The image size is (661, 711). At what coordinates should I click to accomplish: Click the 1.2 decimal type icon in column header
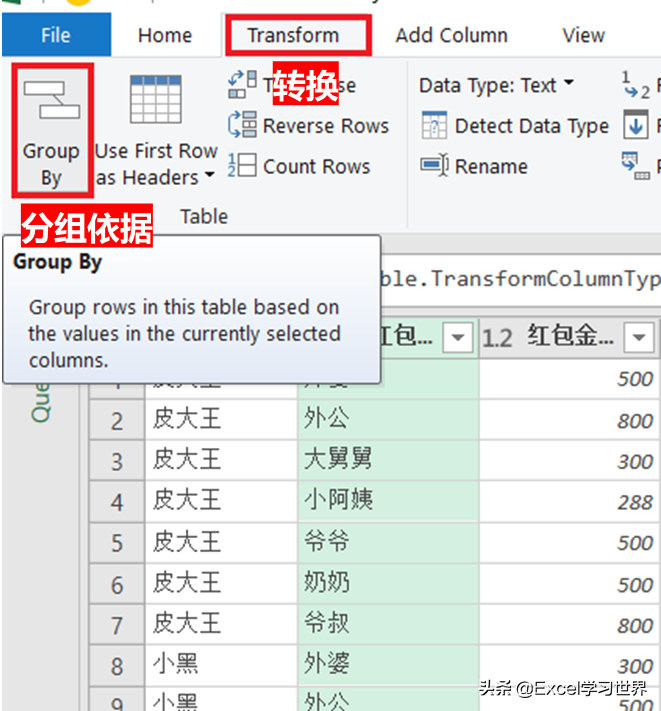coord(497,338)
